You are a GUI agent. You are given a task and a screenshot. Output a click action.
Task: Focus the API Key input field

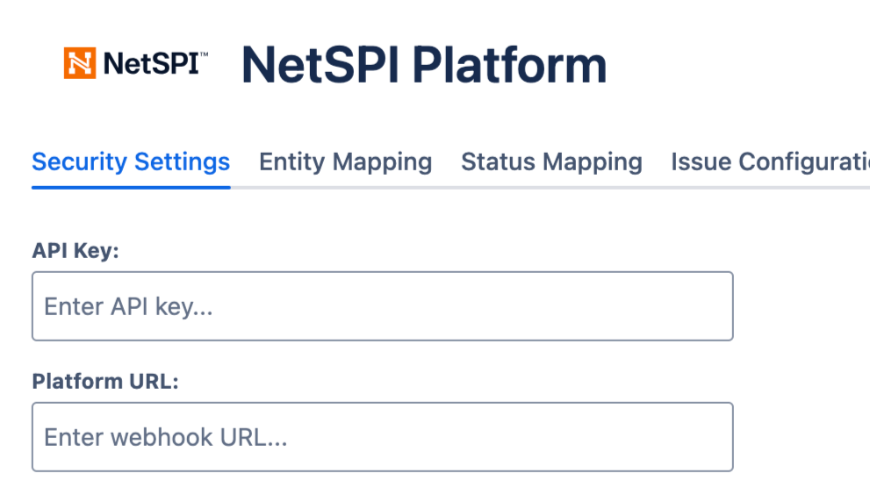pos(382,306)
